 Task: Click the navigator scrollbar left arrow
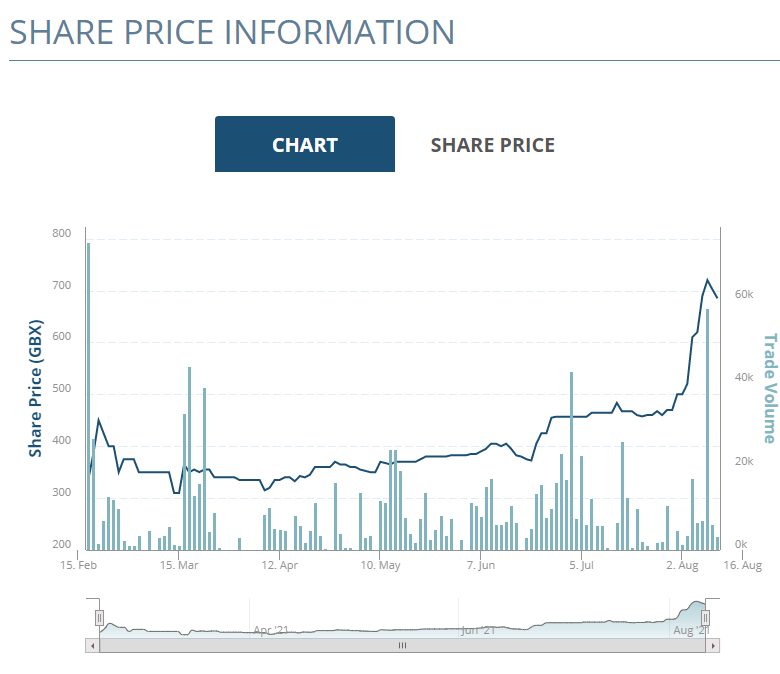pyautogui.click(x=94, y=646)
